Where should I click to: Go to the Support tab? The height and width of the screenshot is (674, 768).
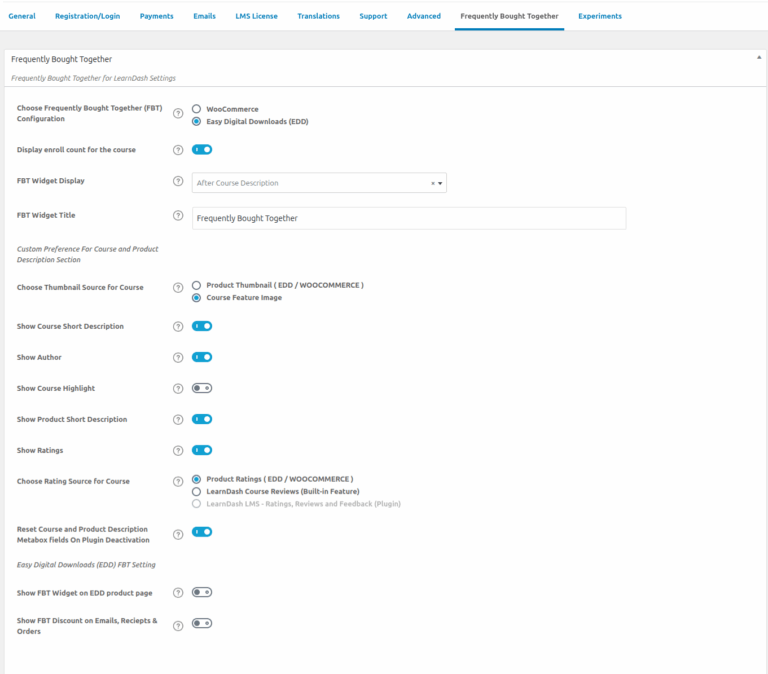[373, 16]
